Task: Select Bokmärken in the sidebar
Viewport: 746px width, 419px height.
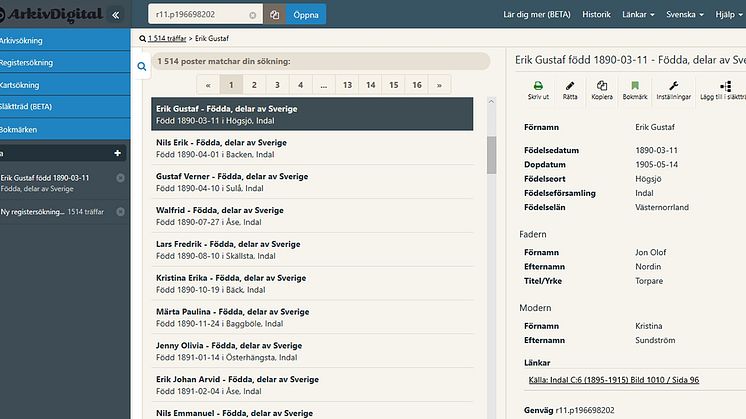Action: (x=65, y=129)
